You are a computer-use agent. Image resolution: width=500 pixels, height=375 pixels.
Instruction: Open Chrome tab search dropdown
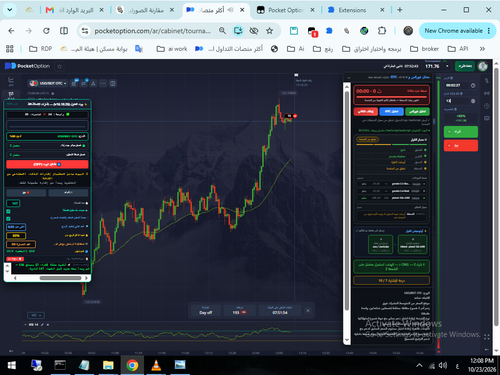10,10
